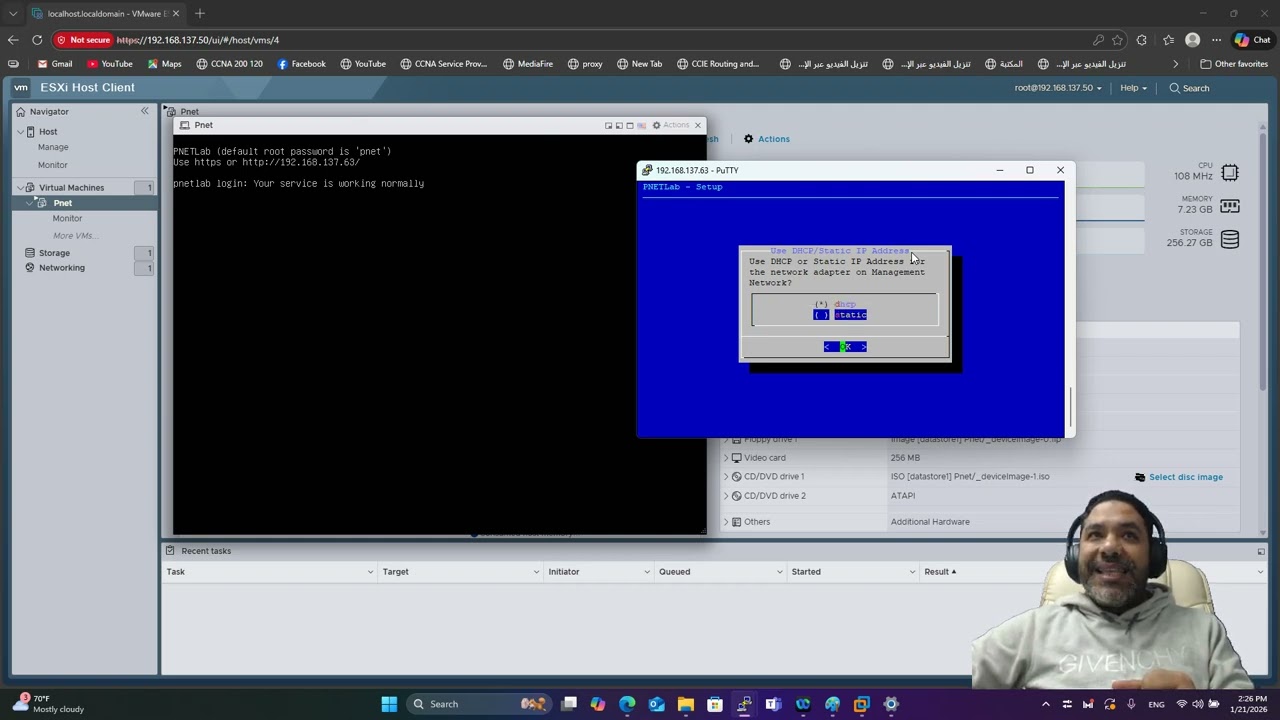The image size is (1280, 720).
Task: Show hidden system tray icons
Action: pyautogui.click(x=1046, y=704)
